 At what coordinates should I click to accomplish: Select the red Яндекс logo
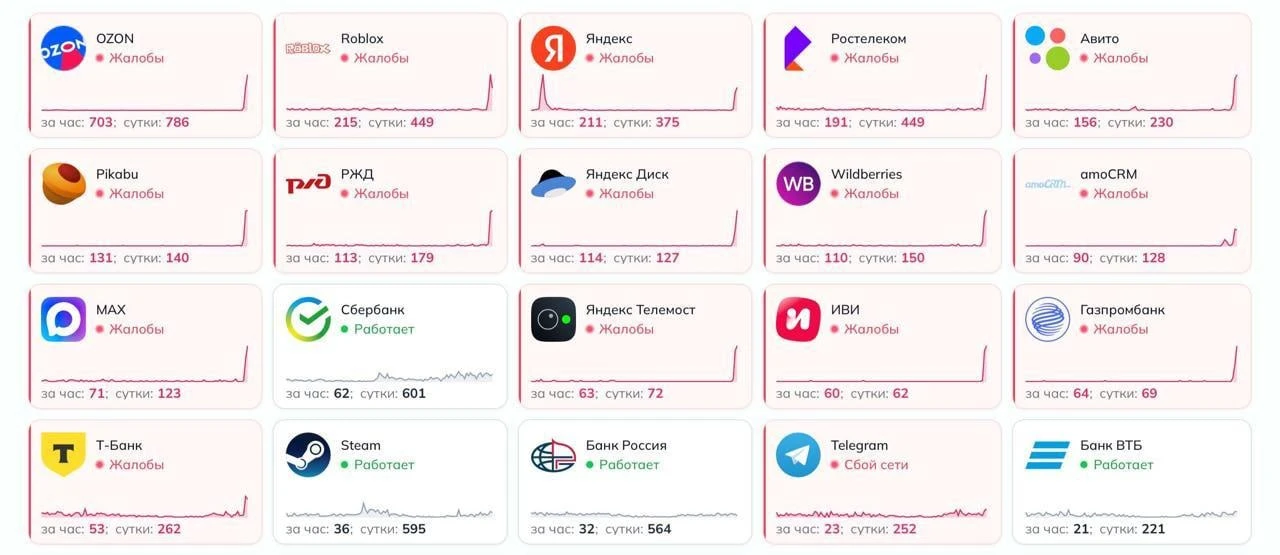pos(553,48)
